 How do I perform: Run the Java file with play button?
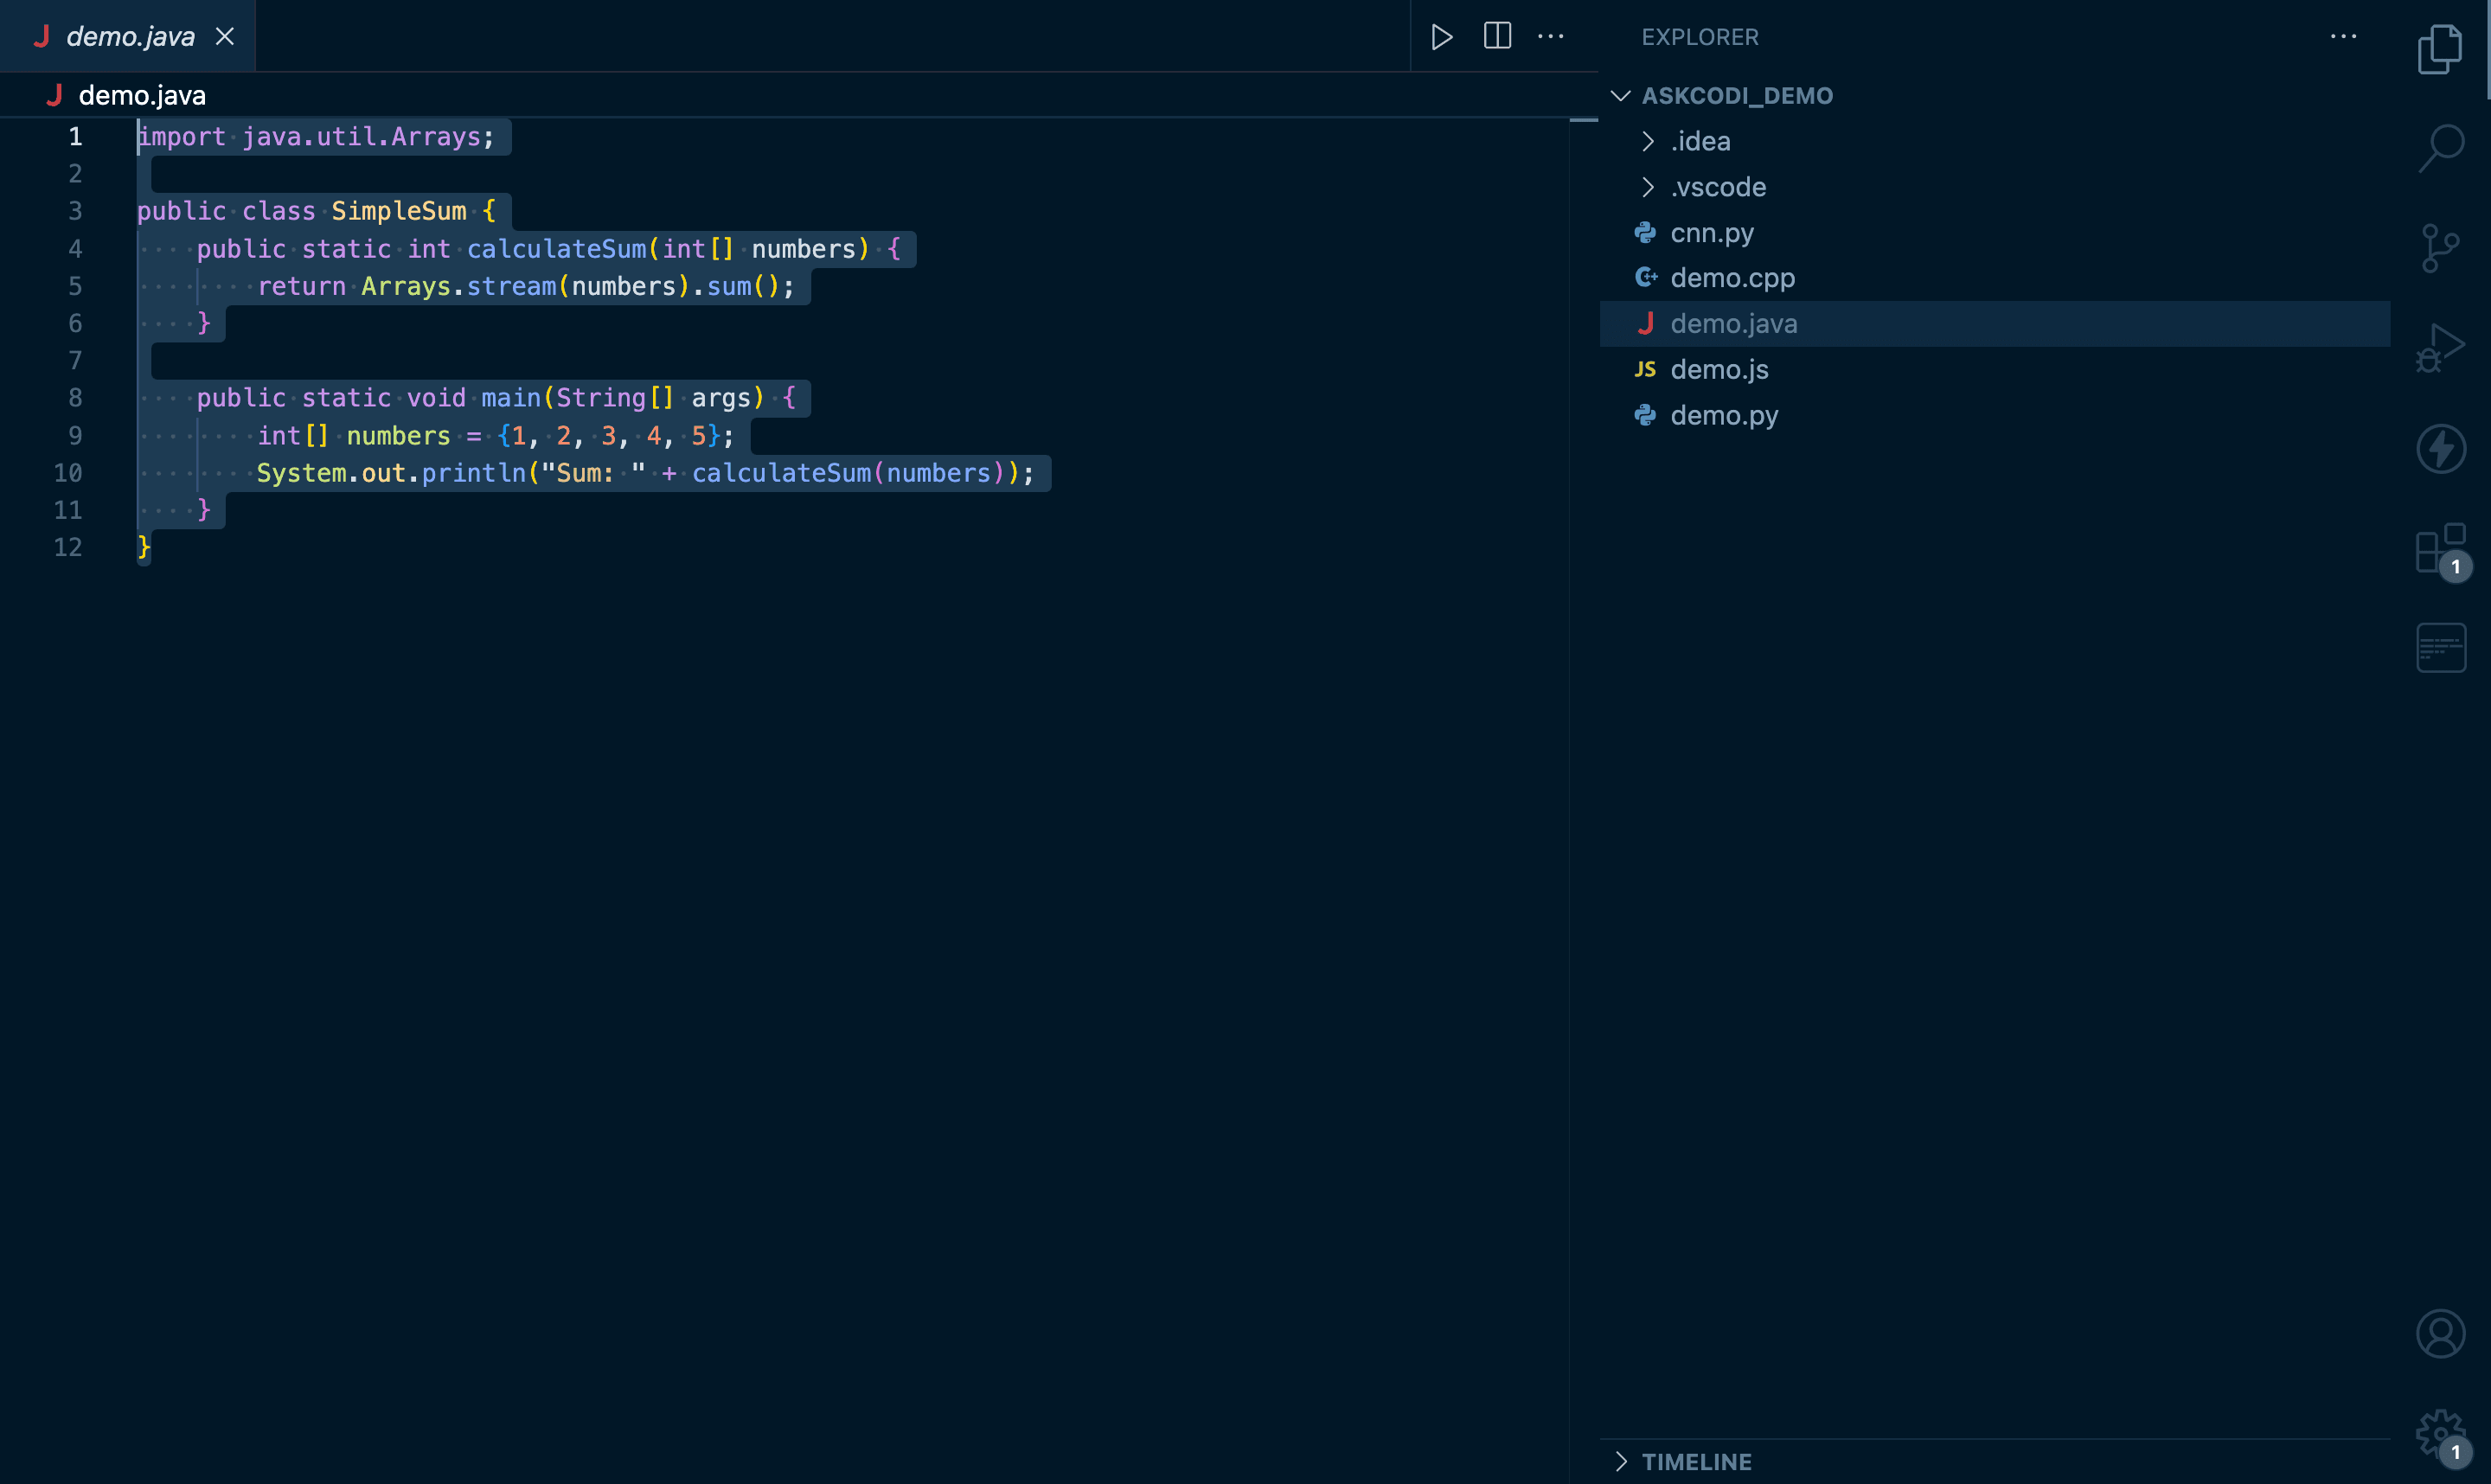[1441, 37]
